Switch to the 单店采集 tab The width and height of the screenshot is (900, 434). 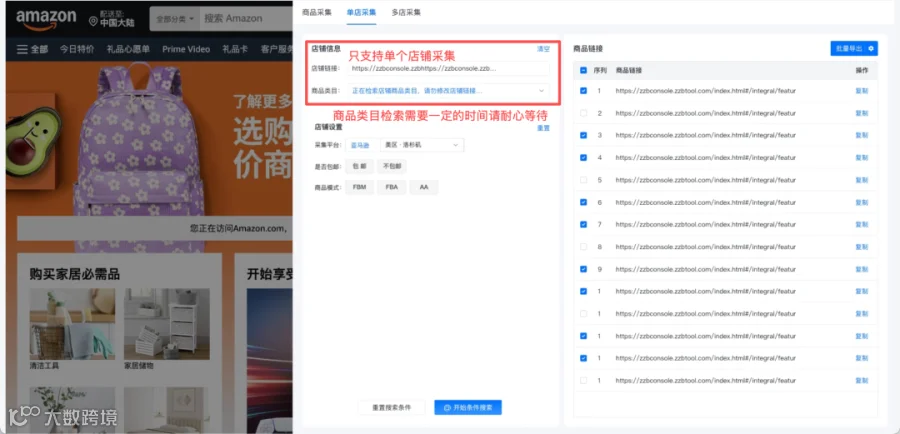[x=362, y=12]
